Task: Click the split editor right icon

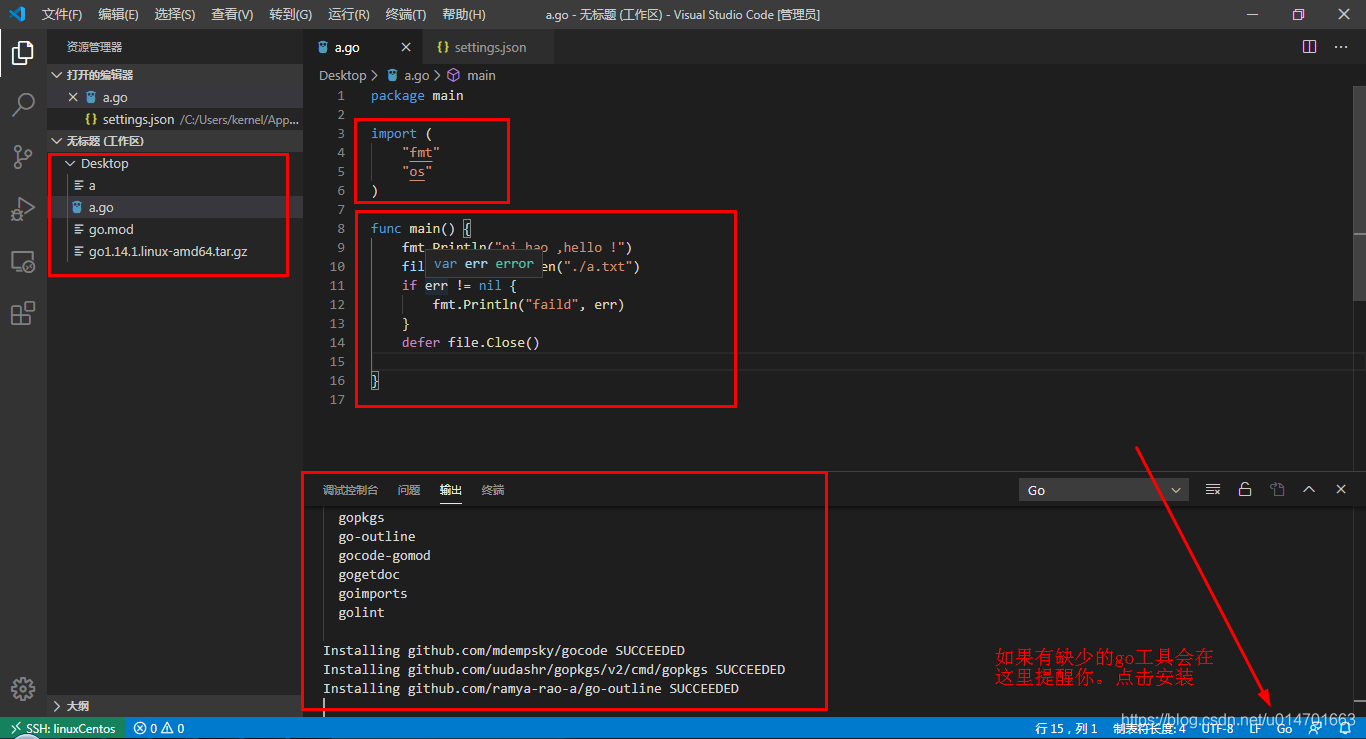Action: 1310,47
